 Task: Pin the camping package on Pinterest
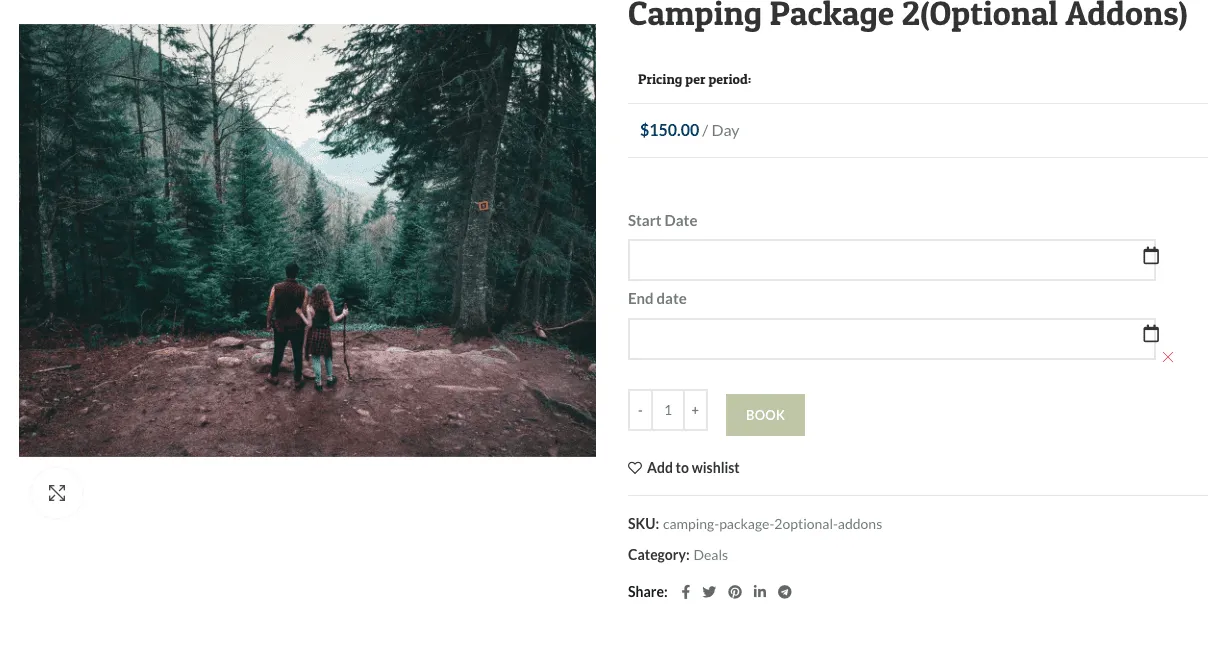(x=735, y=591)
